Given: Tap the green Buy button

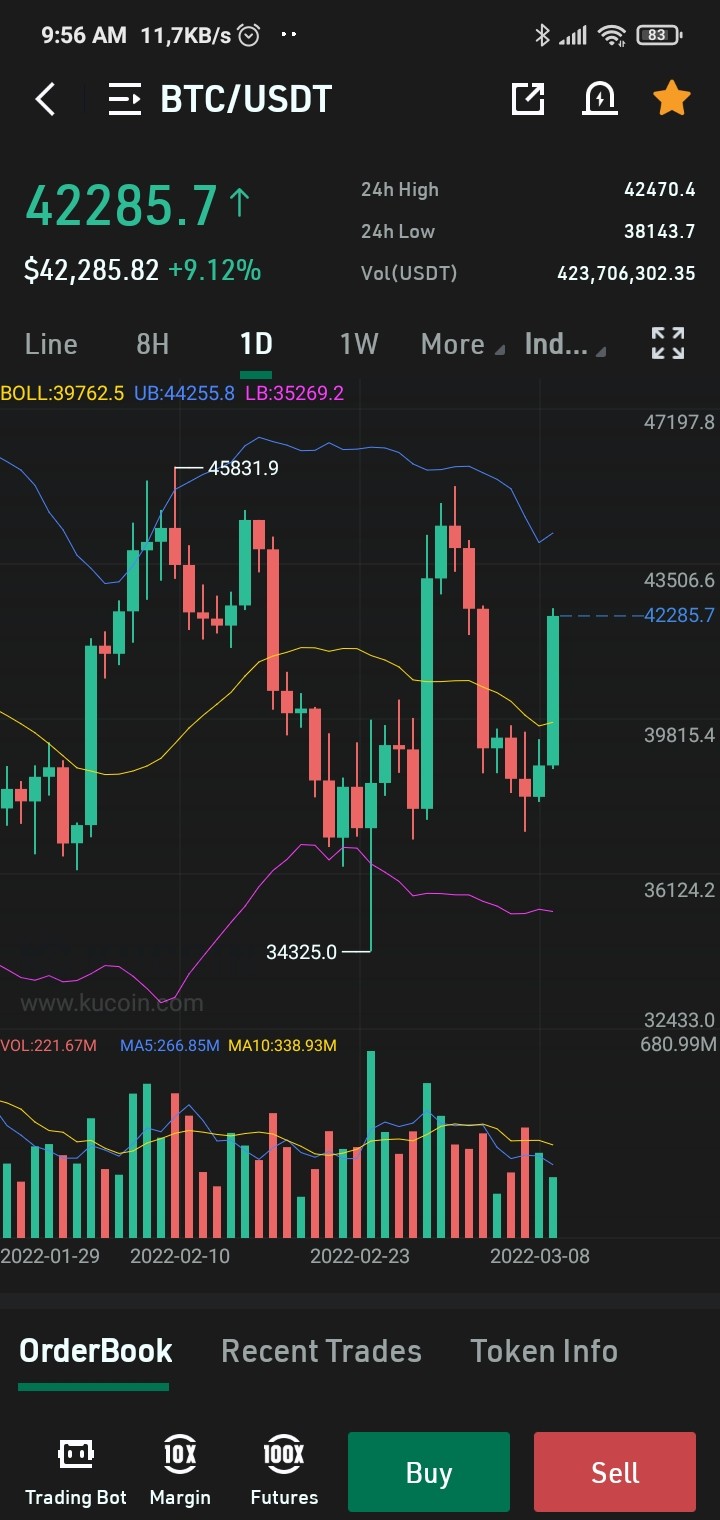Looking at the screenshot, I should click(429, 1472).
